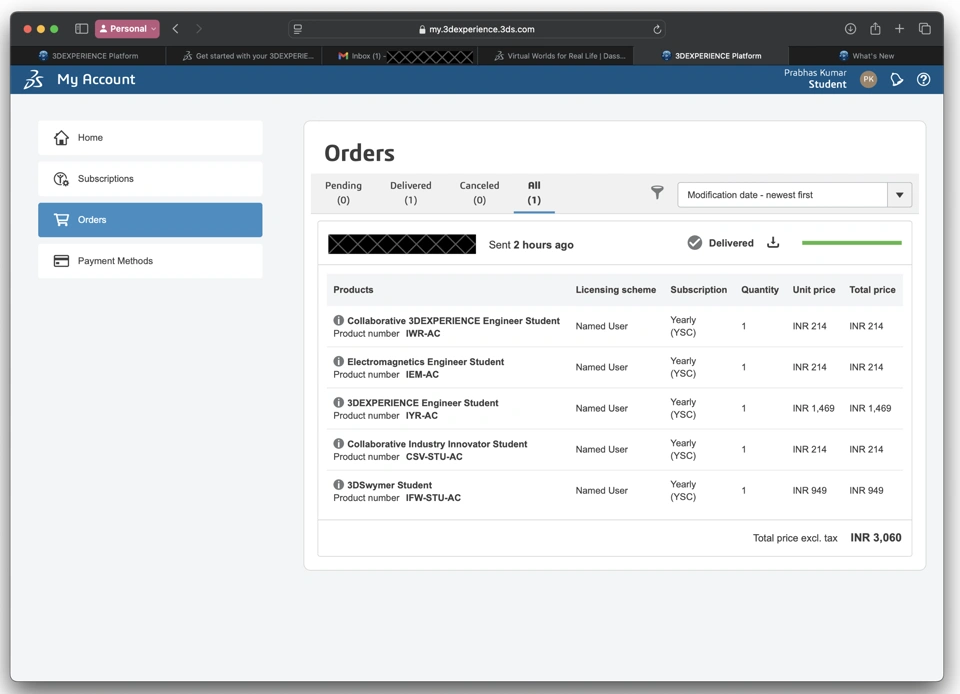Open the What's New browser tab
Image resolution: width=960 pixels, height=694 pixels.
click(x=866, y=56)
